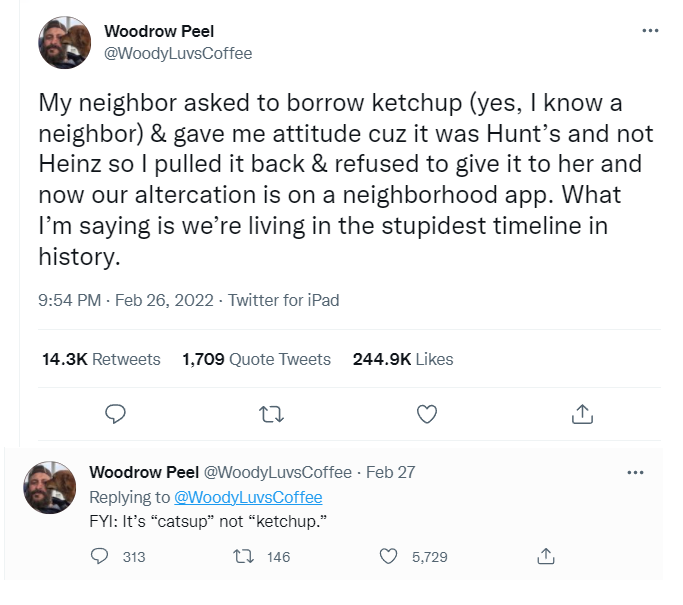Viewport: 683px width, 605px height.
Task: Open more options on the reply tweet
Action: pyautogui.click(x=634, y=472)
